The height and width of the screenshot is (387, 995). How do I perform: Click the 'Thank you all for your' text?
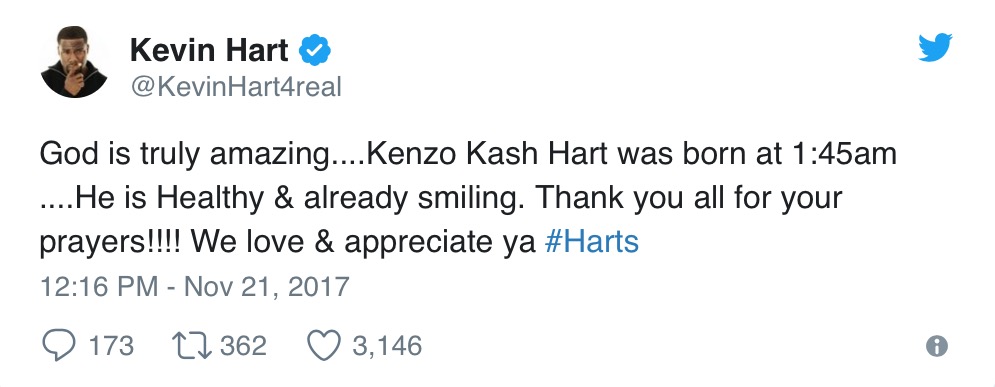coord(689,199)
